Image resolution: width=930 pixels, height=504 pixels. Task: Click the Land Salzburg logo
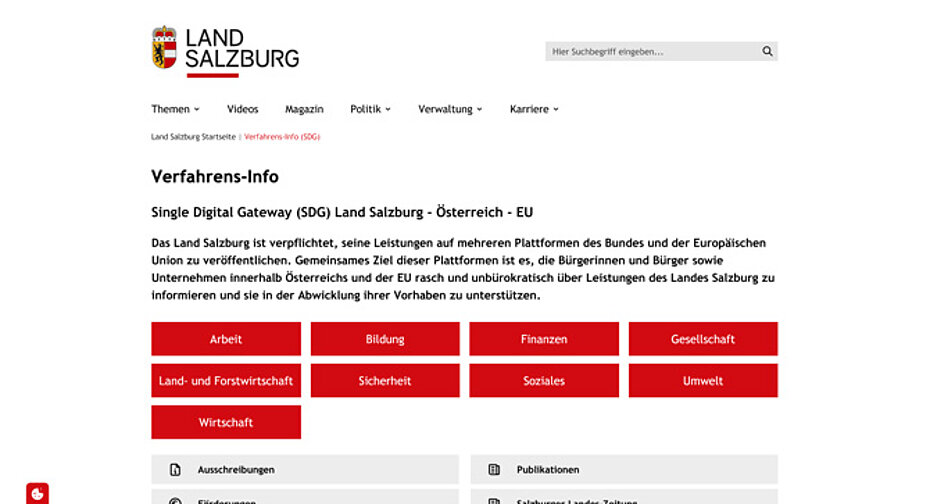coord(225,50)
